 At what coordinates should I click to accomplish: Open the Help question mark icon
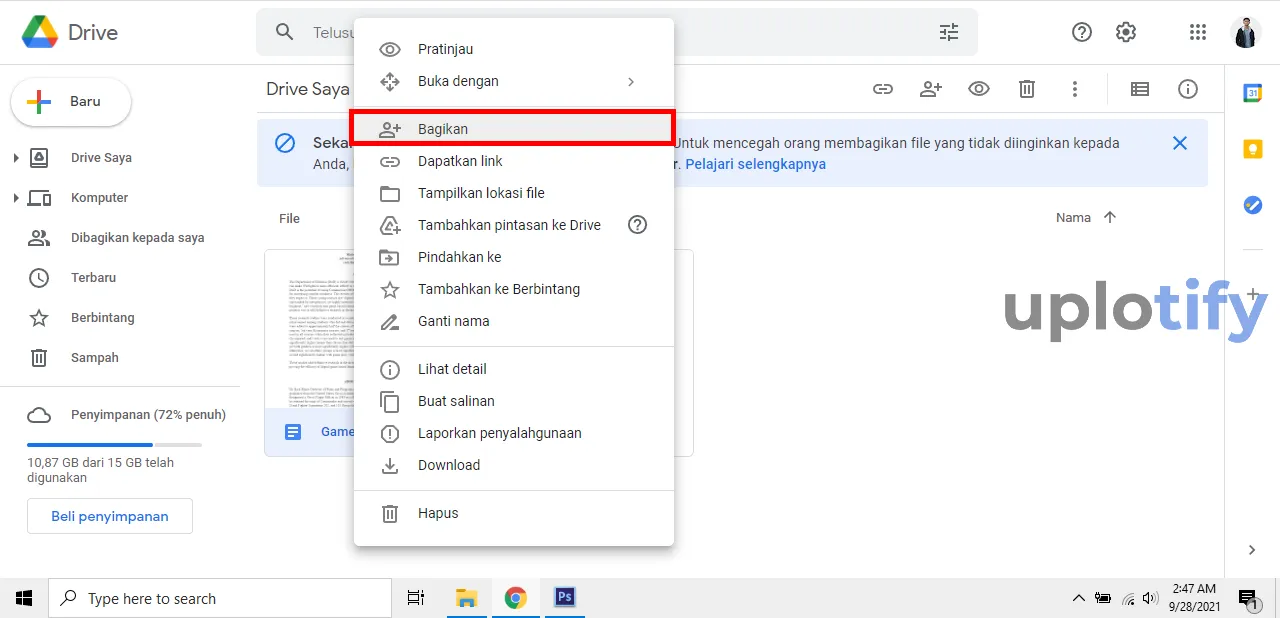[1082, 32]
